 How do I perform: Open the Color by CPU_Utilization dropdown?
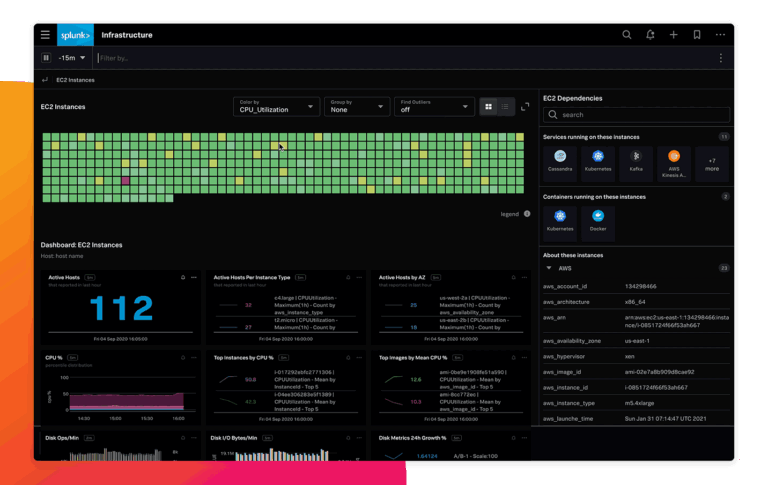(x=276, y=107)
